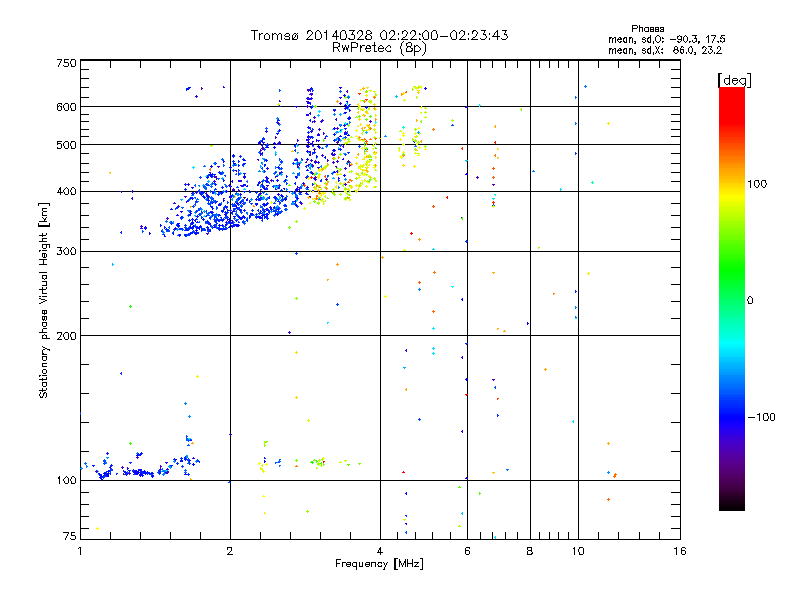The image size is (800, 600).
Task: Click x-axis tick label '10'
Action: tap(578, 551)
